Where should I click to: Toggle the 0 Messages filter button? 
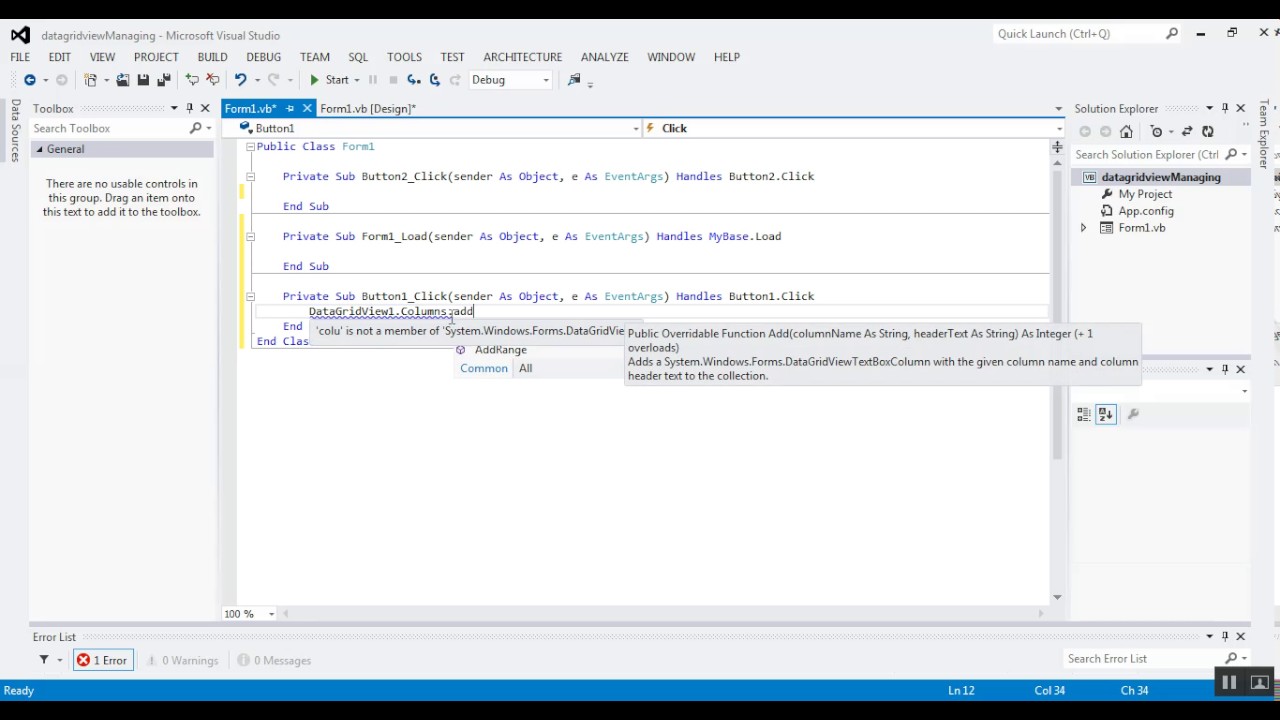coord(274,660)
